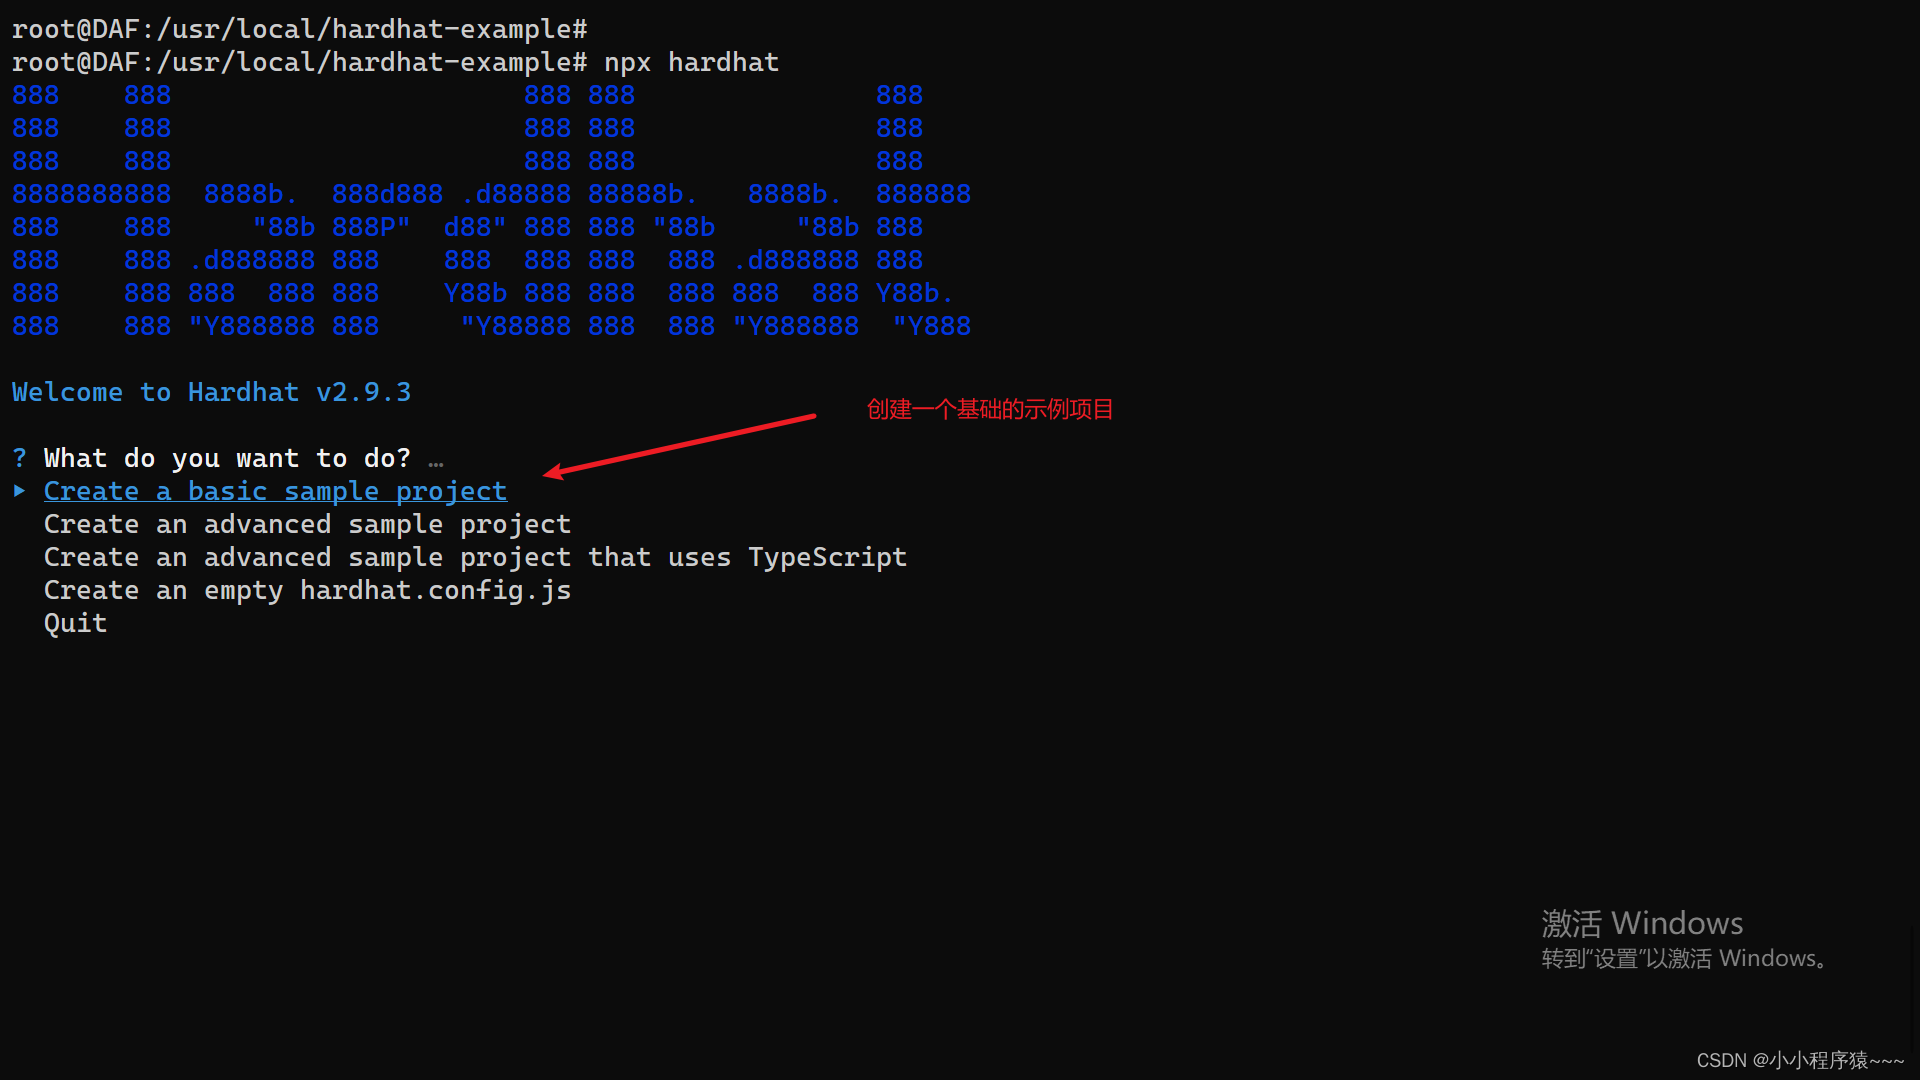Viewport: 1920px width, 1080px height.
Task: Click the CSDN author watermark
Action: 1799,1060
